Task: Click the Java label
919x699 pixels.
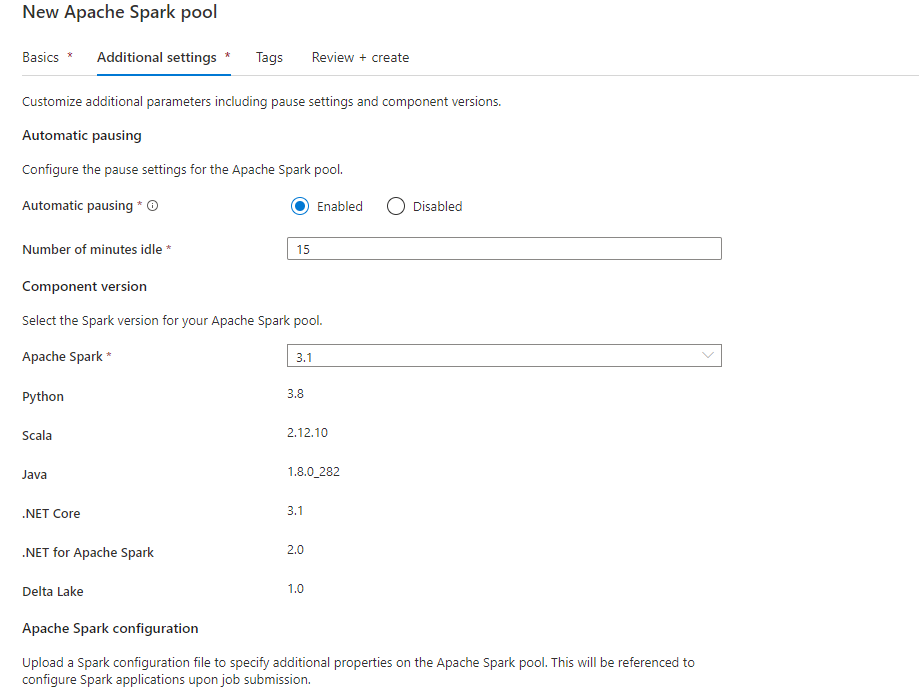Action: tap(35, 475)
